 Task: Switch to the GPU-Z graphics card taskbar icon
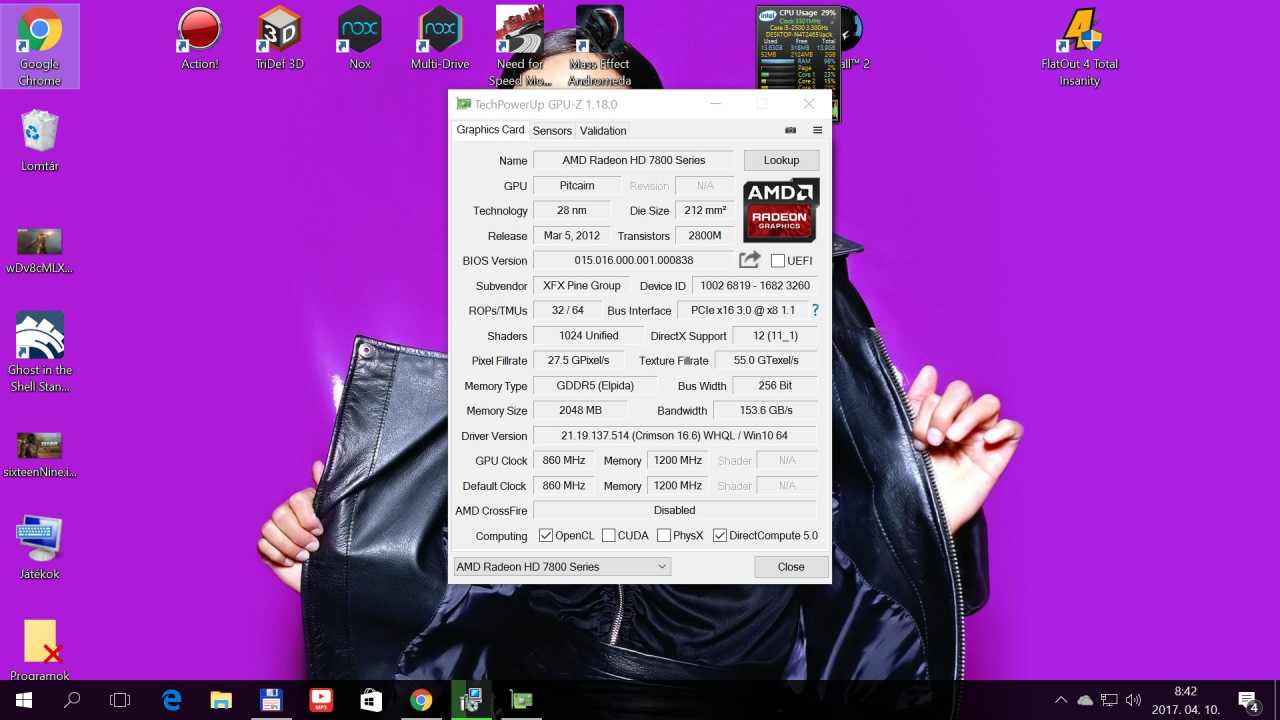coord(521,700)
